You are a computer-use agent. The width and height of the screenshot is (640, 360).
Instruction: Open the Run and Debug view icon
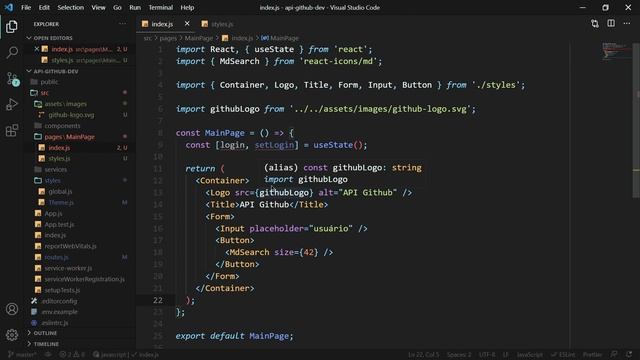(12, 104)
